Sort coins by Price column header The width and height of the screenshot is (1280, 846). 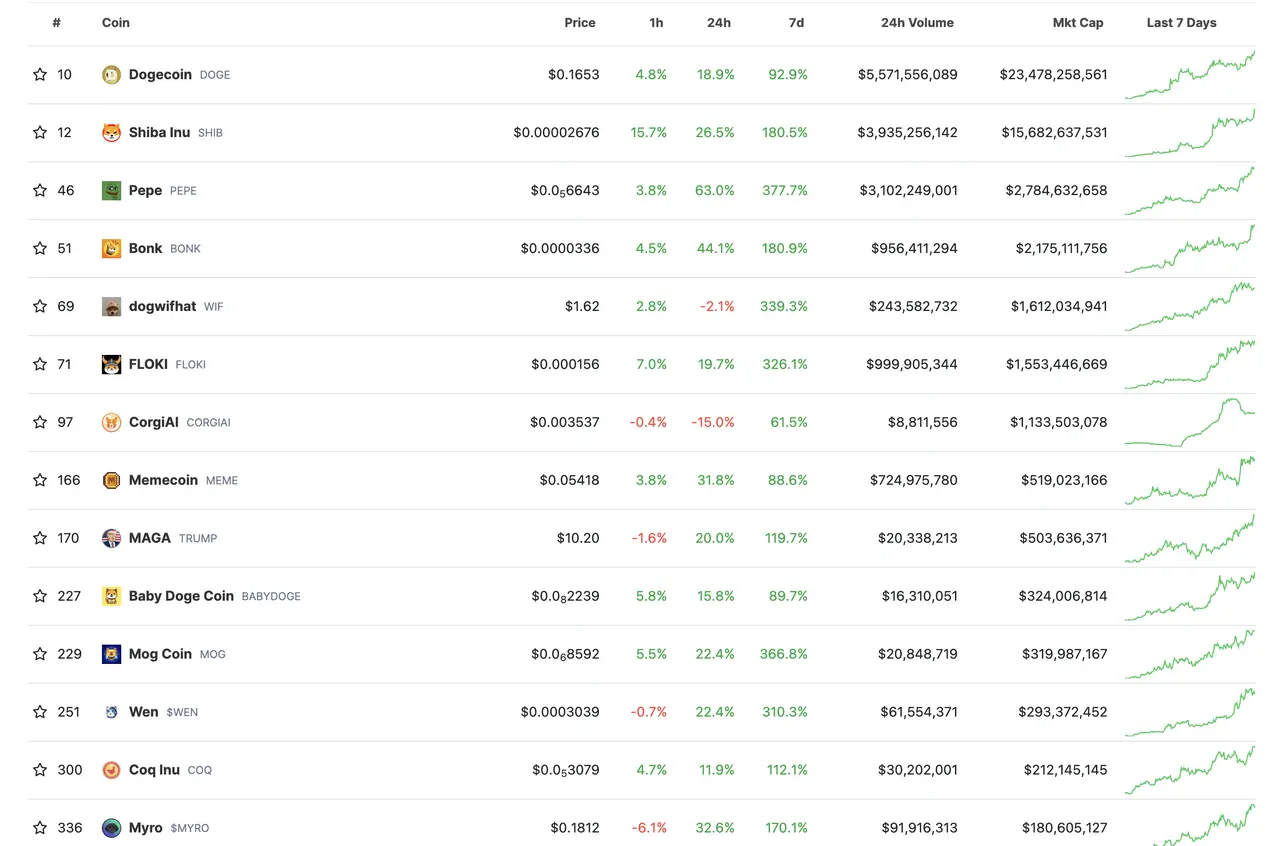pos(579,23)
